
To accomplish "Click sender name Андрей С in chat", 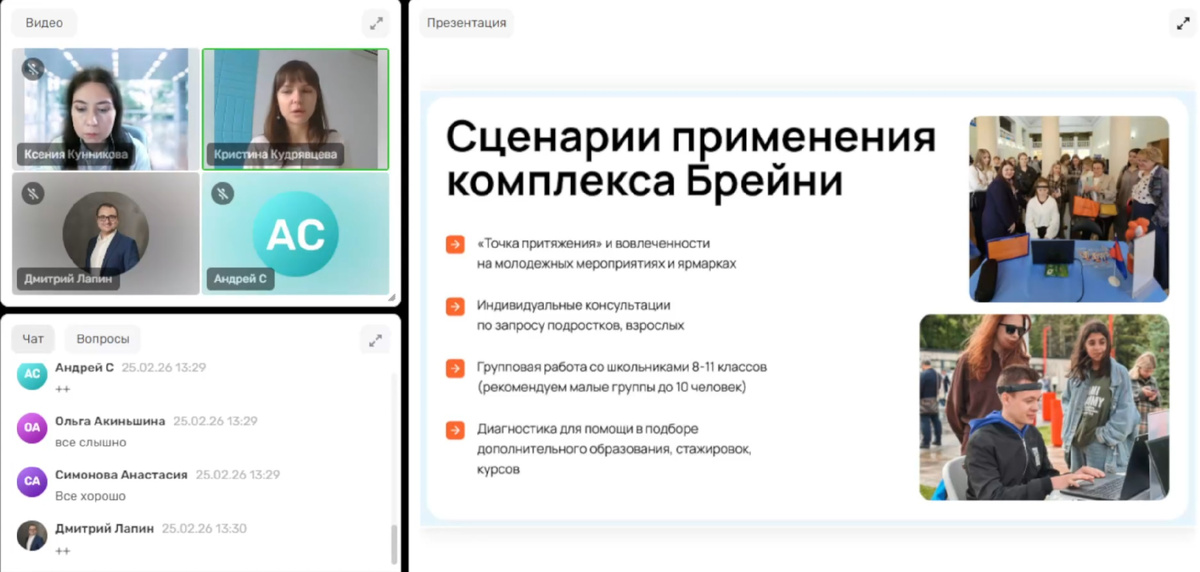I will (84, 367).
